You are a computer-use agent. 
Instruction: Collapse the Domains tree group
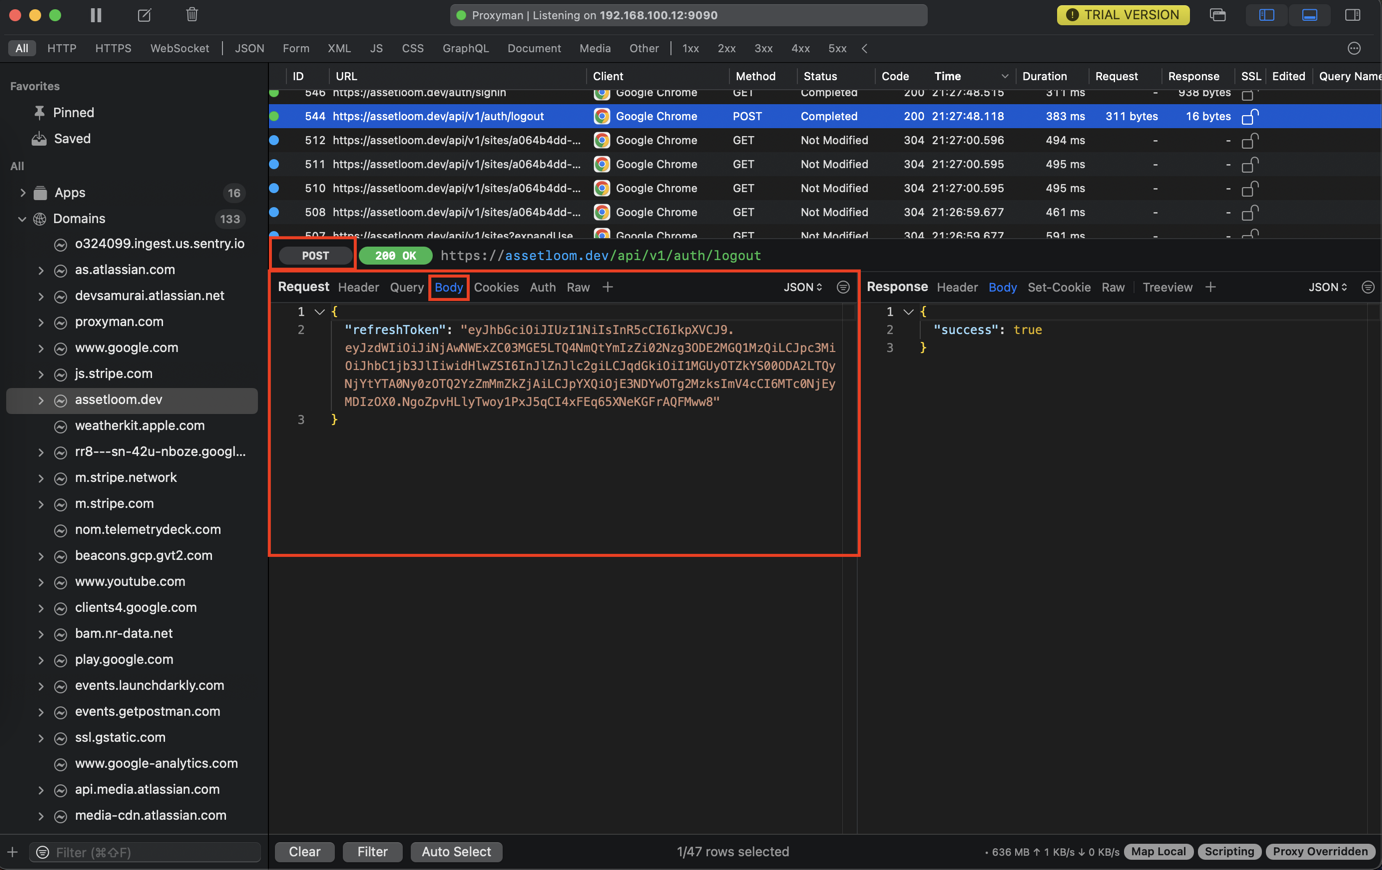pyautogui.click(x=22, y=218)
